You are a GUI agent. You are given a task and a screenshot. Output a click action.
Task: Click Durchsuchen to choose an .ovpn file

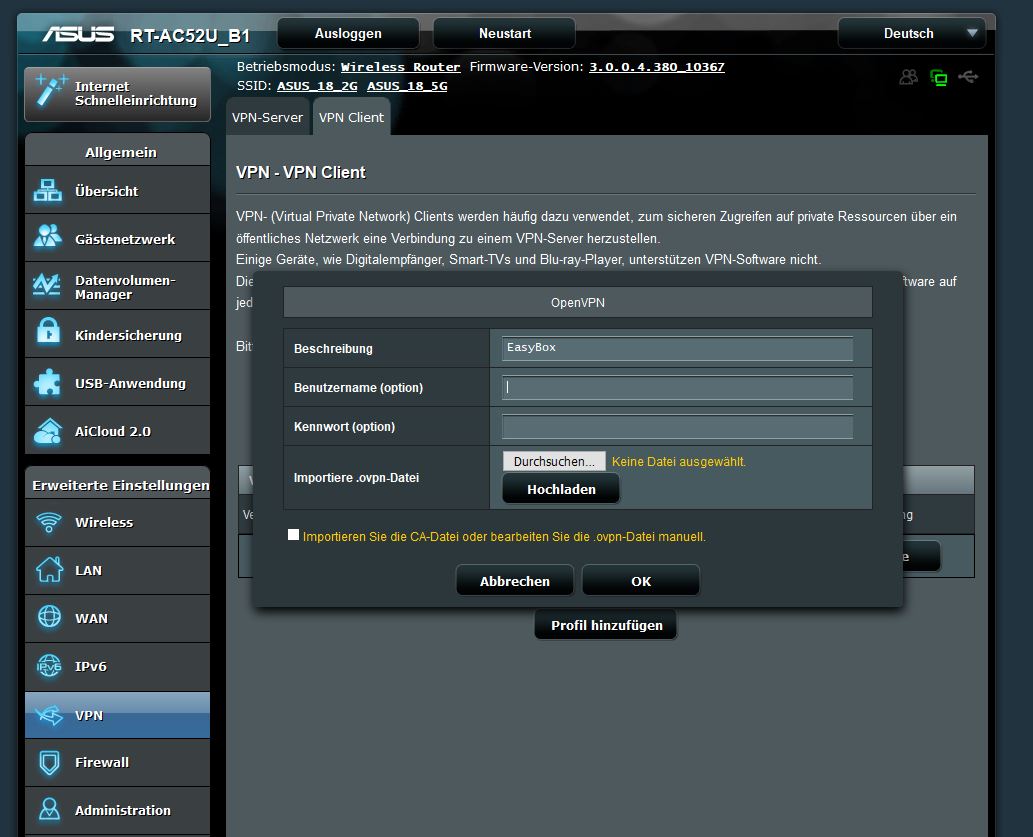pos(554,461)
